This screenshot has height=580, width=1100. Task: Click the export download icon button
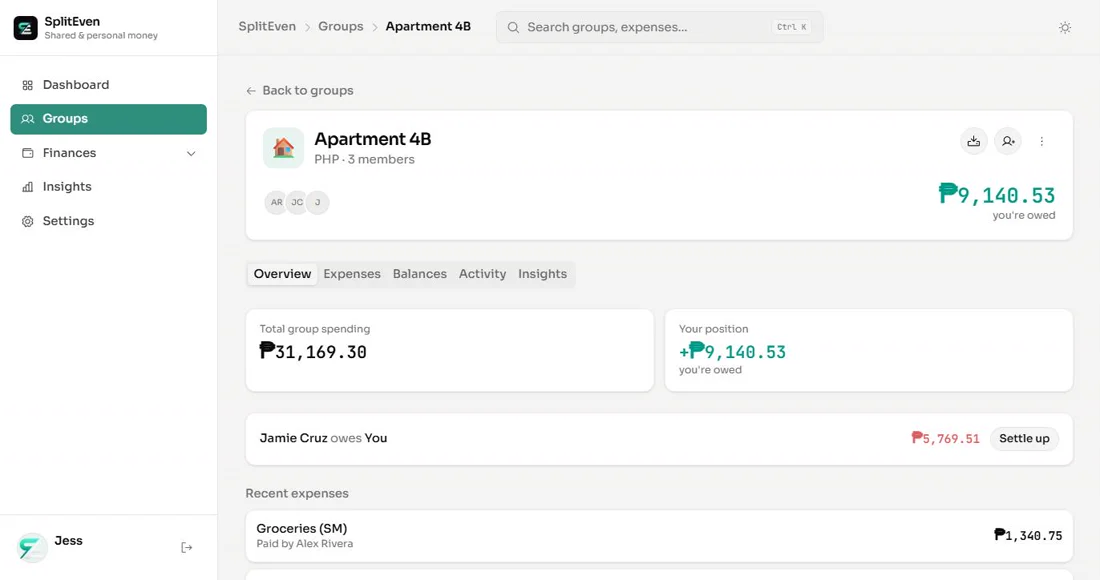[974, 142]
